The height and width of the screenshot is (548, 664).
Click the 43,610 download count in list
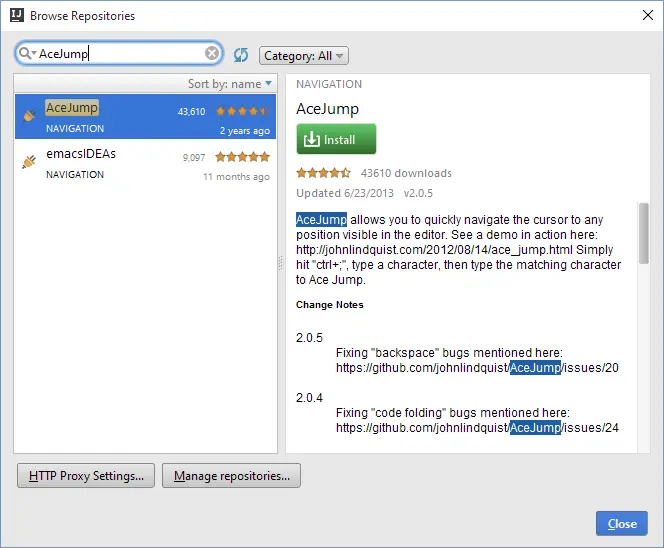click(x=191, y=111)
